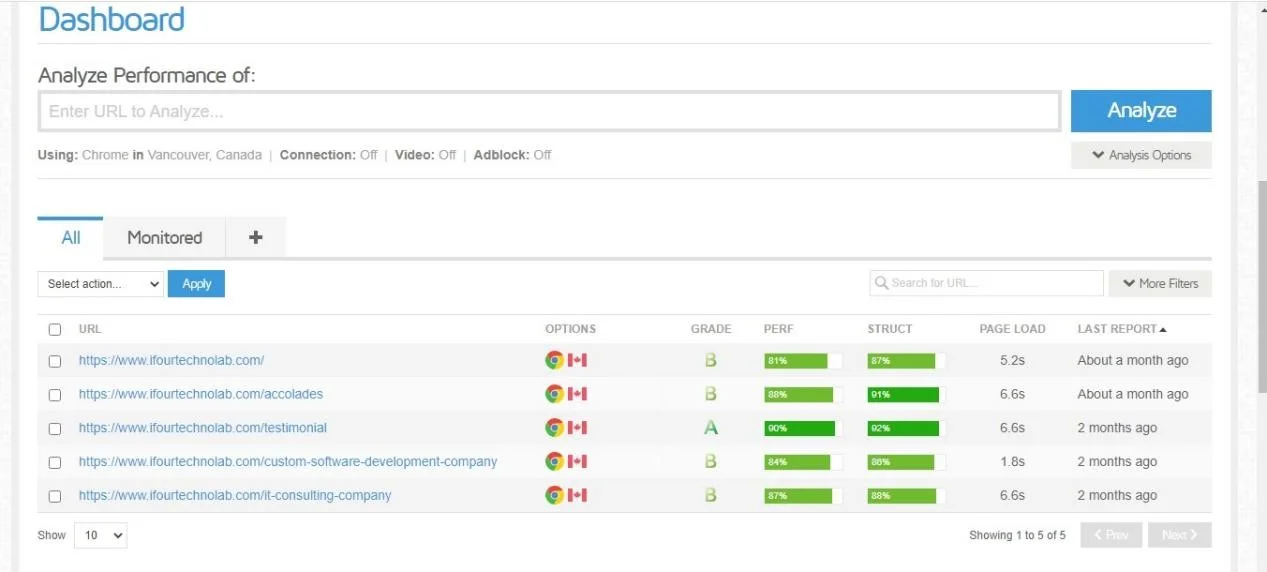
Task: Click the Canada flag in the custom-software-development-company row
Action: (577, 461)
